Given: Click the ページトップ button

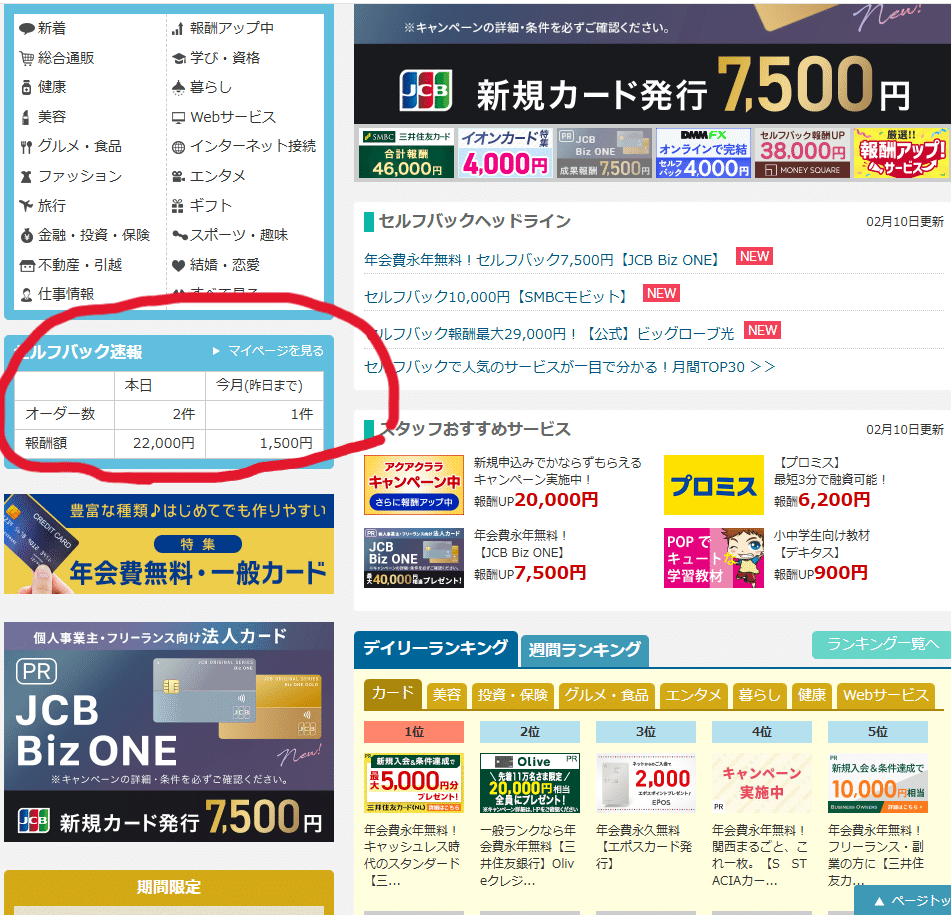Looking at the screenshot, I should click(902, 901).
